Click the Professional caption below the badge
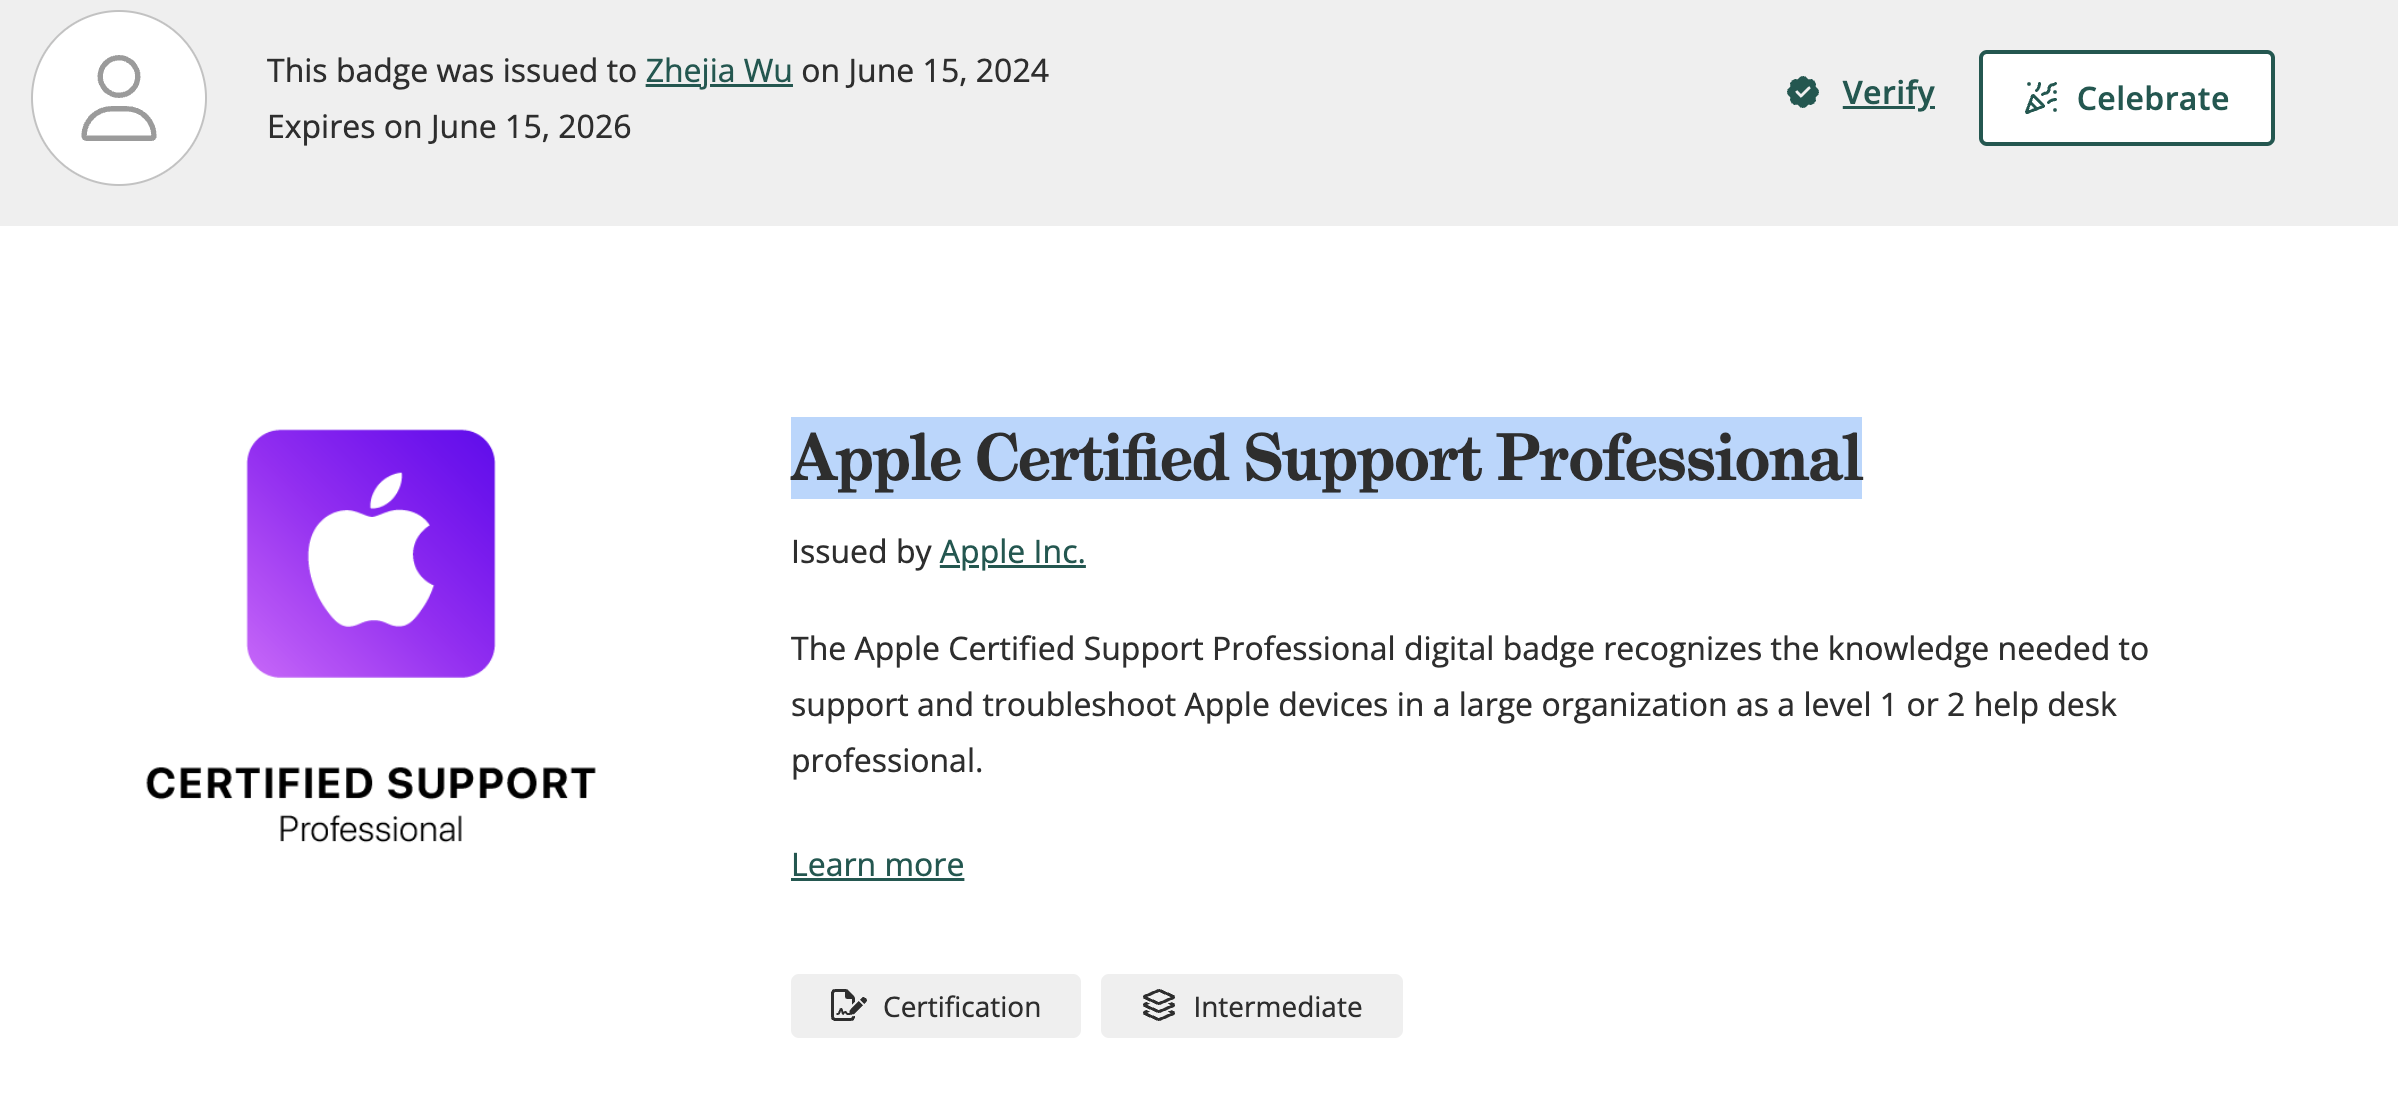 point(370,830)
